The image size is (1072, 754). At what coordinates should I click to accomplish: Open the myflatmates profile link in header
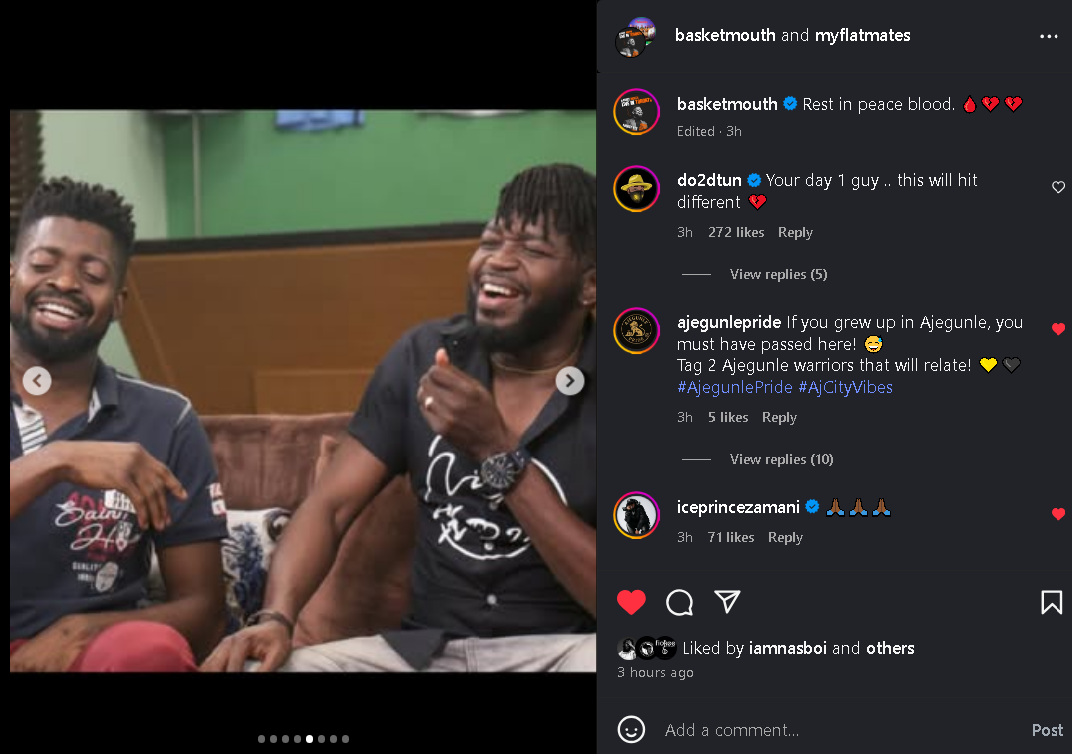[x=862, y=35]
